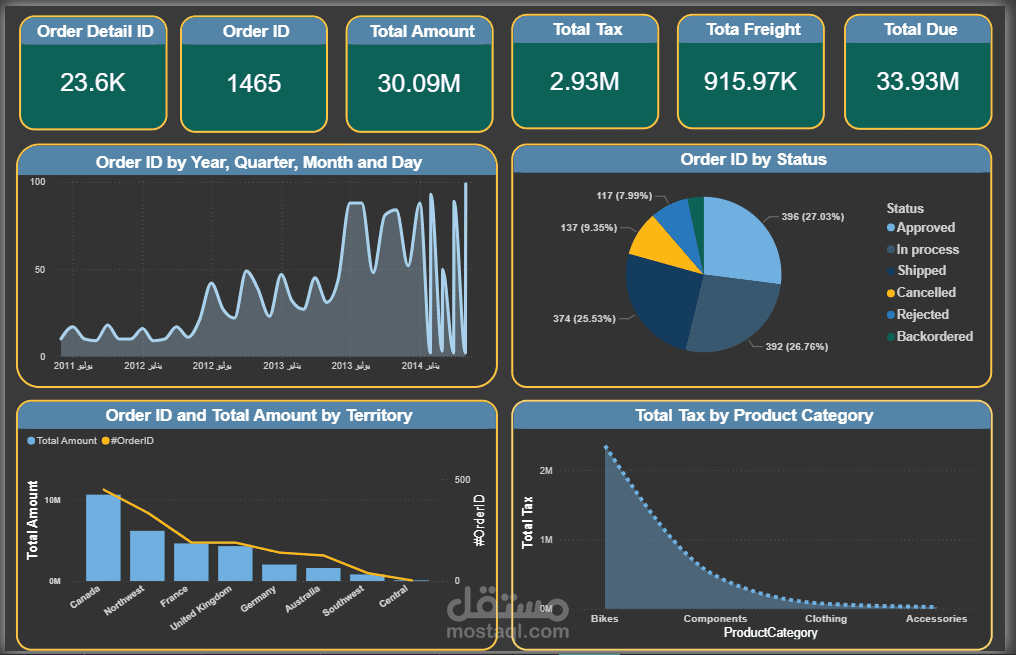Select the Accessories axis label

pos(936,618)
